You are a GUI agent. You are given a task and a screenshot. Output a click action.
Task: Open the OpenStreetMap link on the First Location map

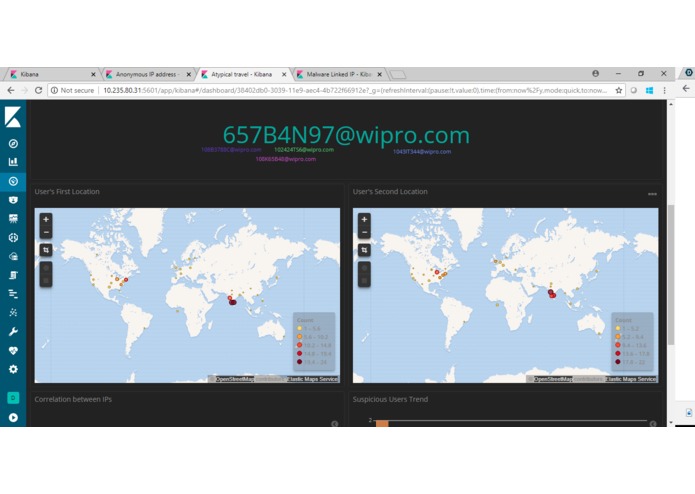pyautogui.click(x=235, y=379)
